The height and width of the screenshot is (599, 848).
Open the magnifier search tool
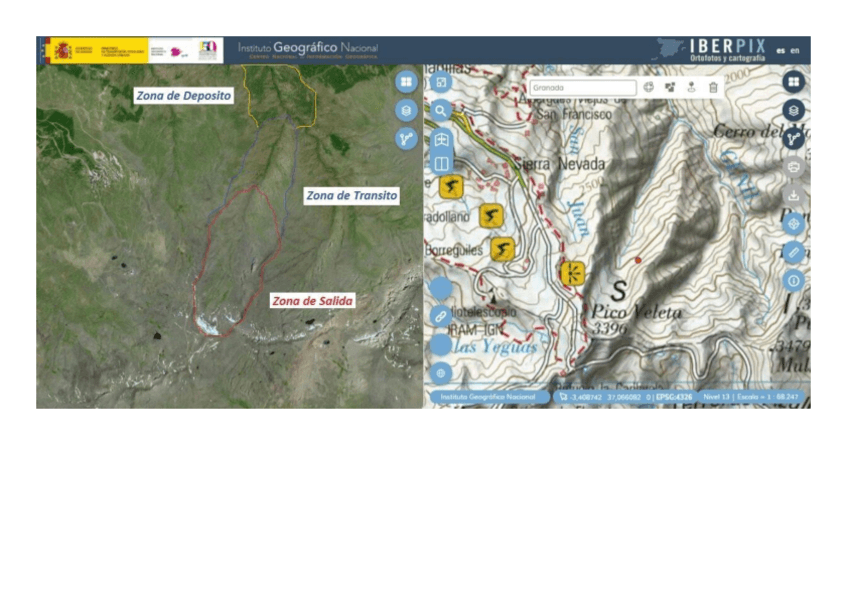[441, 111]
